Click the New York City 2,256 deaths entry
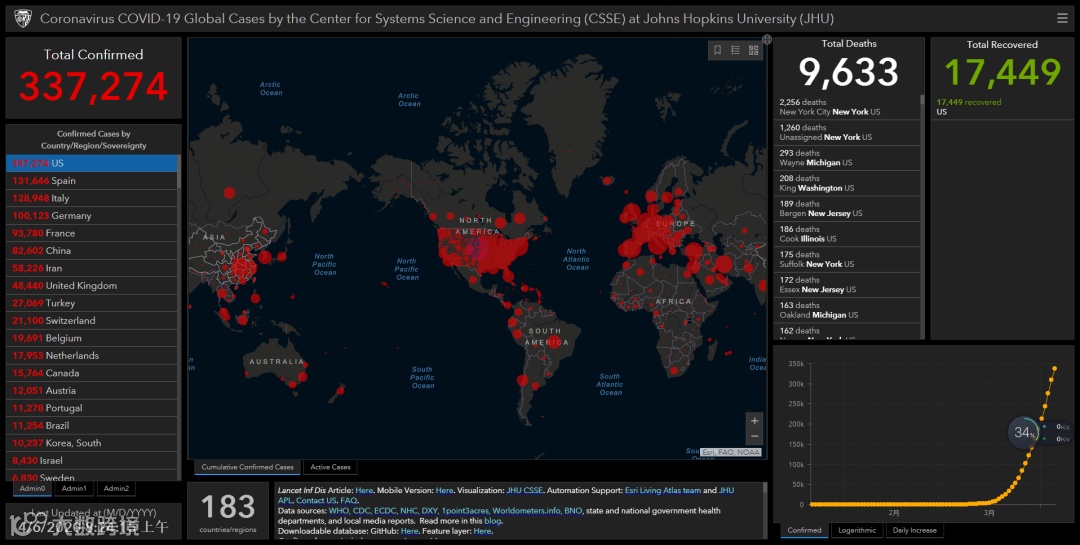Viewport: 1080px width, 545px height. (847, 107)
